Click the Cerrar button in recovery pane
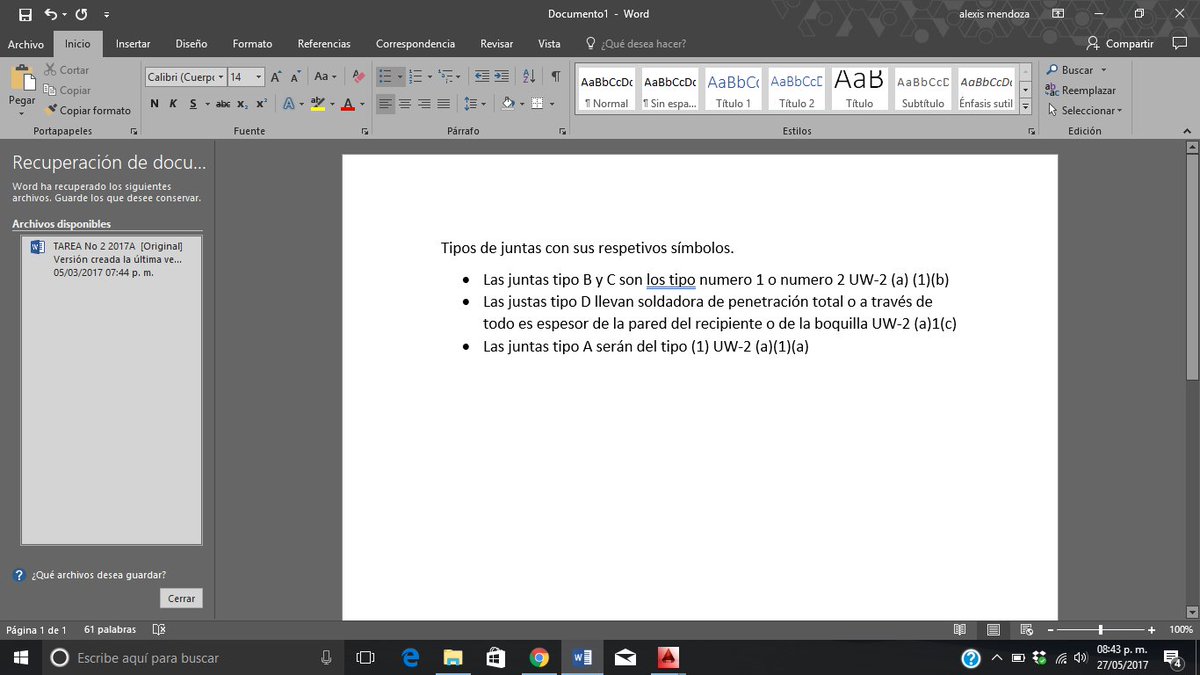The image size is (1200, 675). click(x=181, y=598)
